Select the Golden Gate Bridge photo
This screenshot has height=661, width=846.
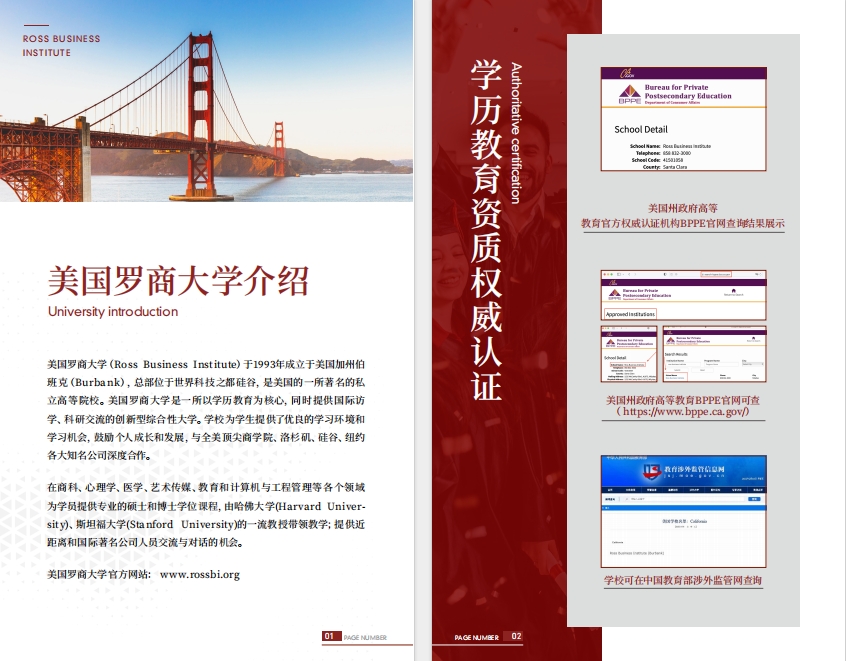207,101
